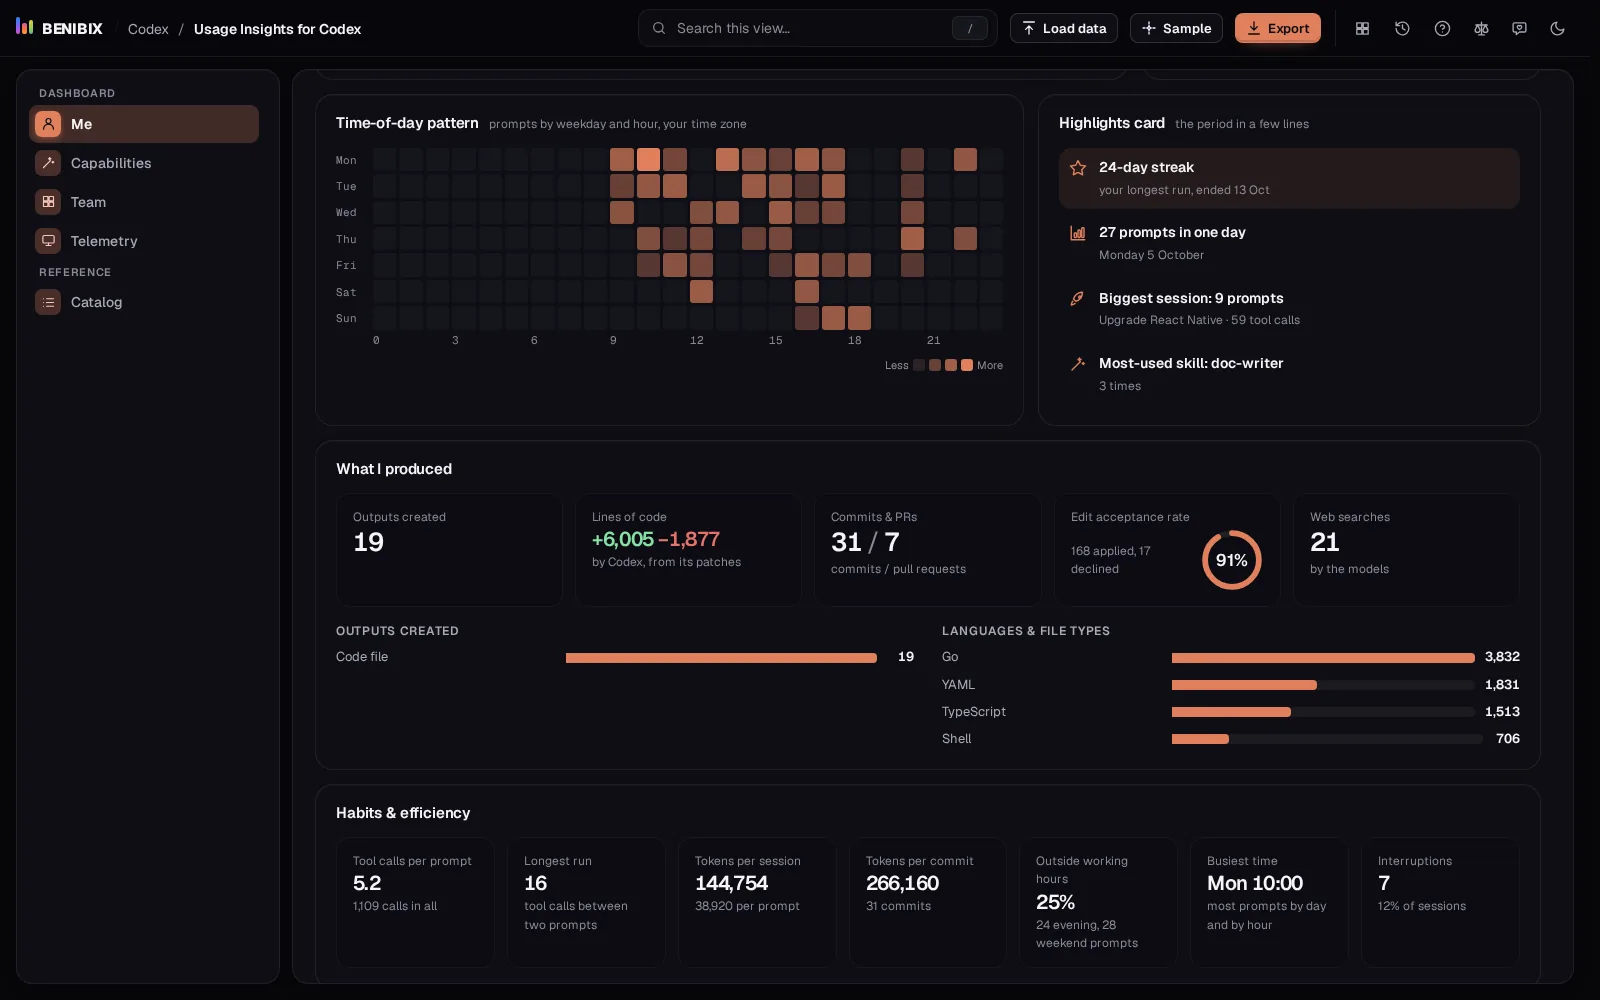Click the Me person icon in sidebar

[48, 124]
